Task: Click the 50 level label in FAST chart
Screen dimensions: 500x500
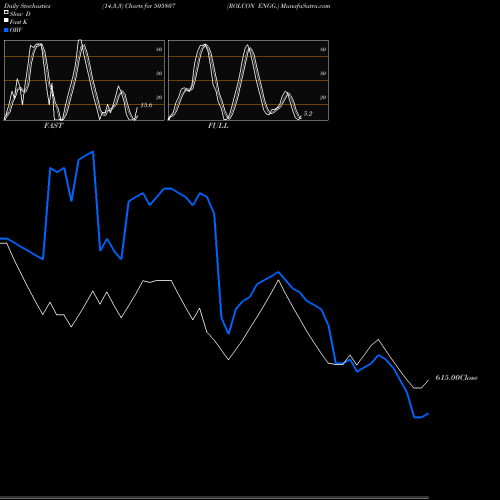Action: (x=159, y=73)
